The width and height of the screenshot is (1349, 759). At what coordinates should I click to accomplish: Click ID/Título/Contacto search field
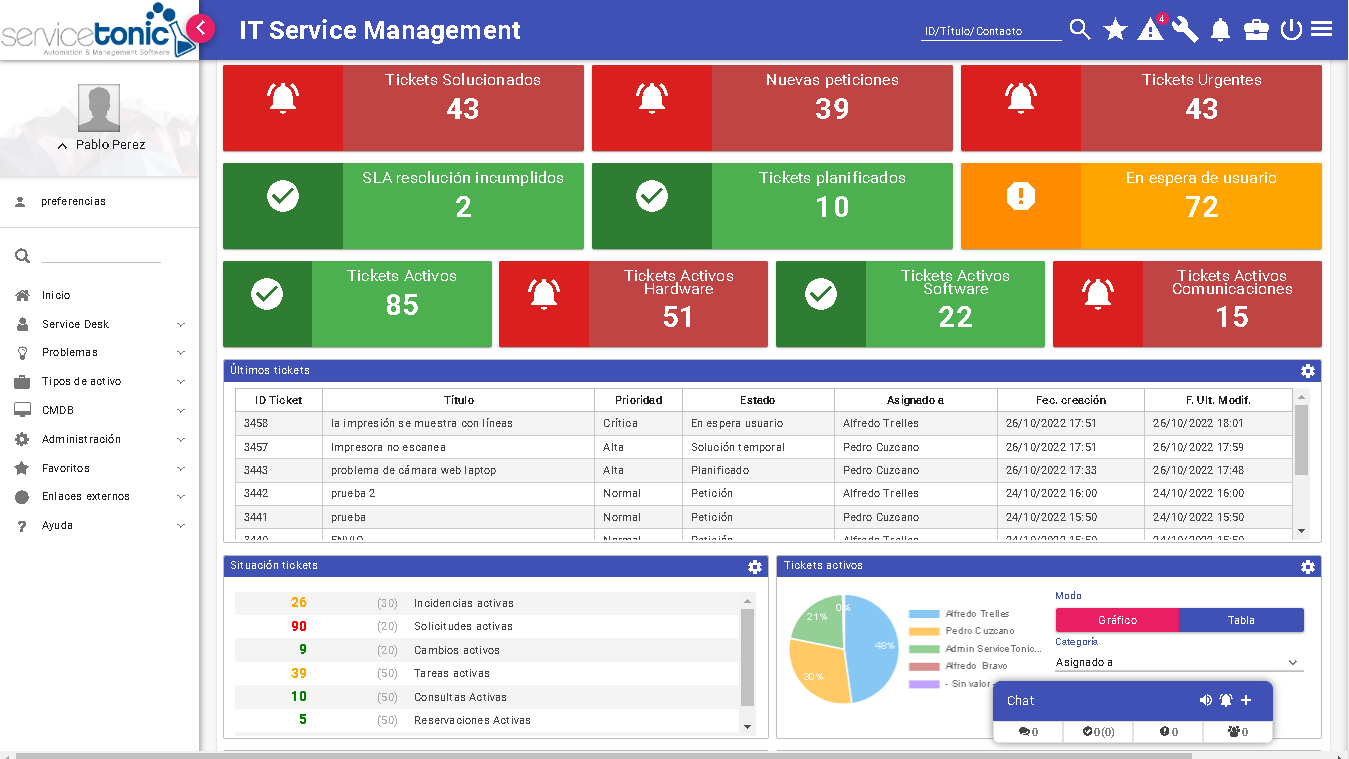991,31
